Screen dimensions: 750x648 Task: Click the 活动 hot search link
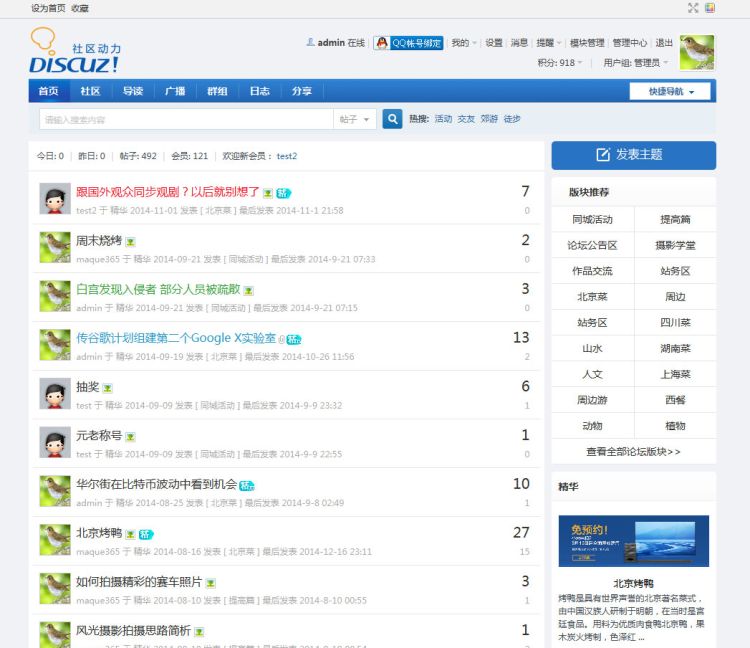[x=443, y=119]
